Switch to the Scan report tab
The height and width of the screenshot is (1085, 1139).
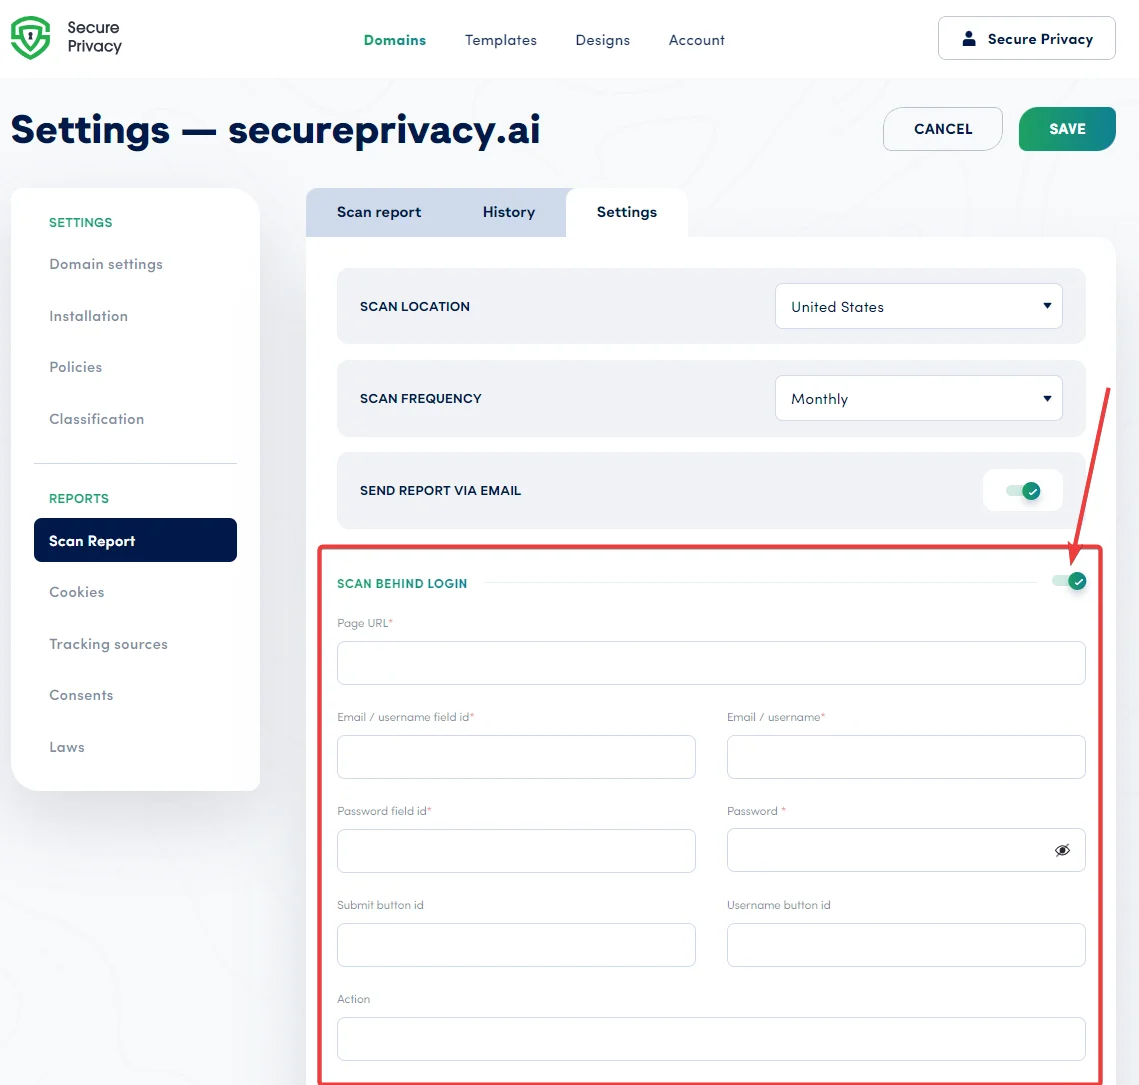379,212
